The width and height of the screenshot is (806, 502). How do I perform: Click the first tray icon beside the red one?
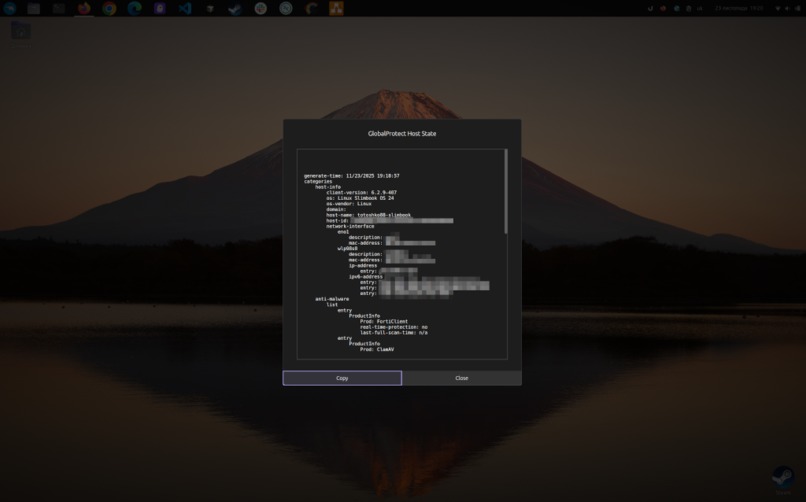click(650, 8)
